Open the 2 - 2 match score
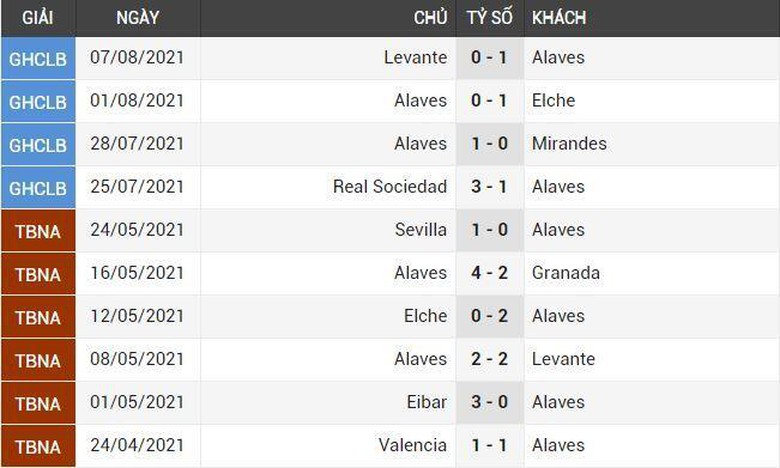780x468 pixels. [490, 359]
